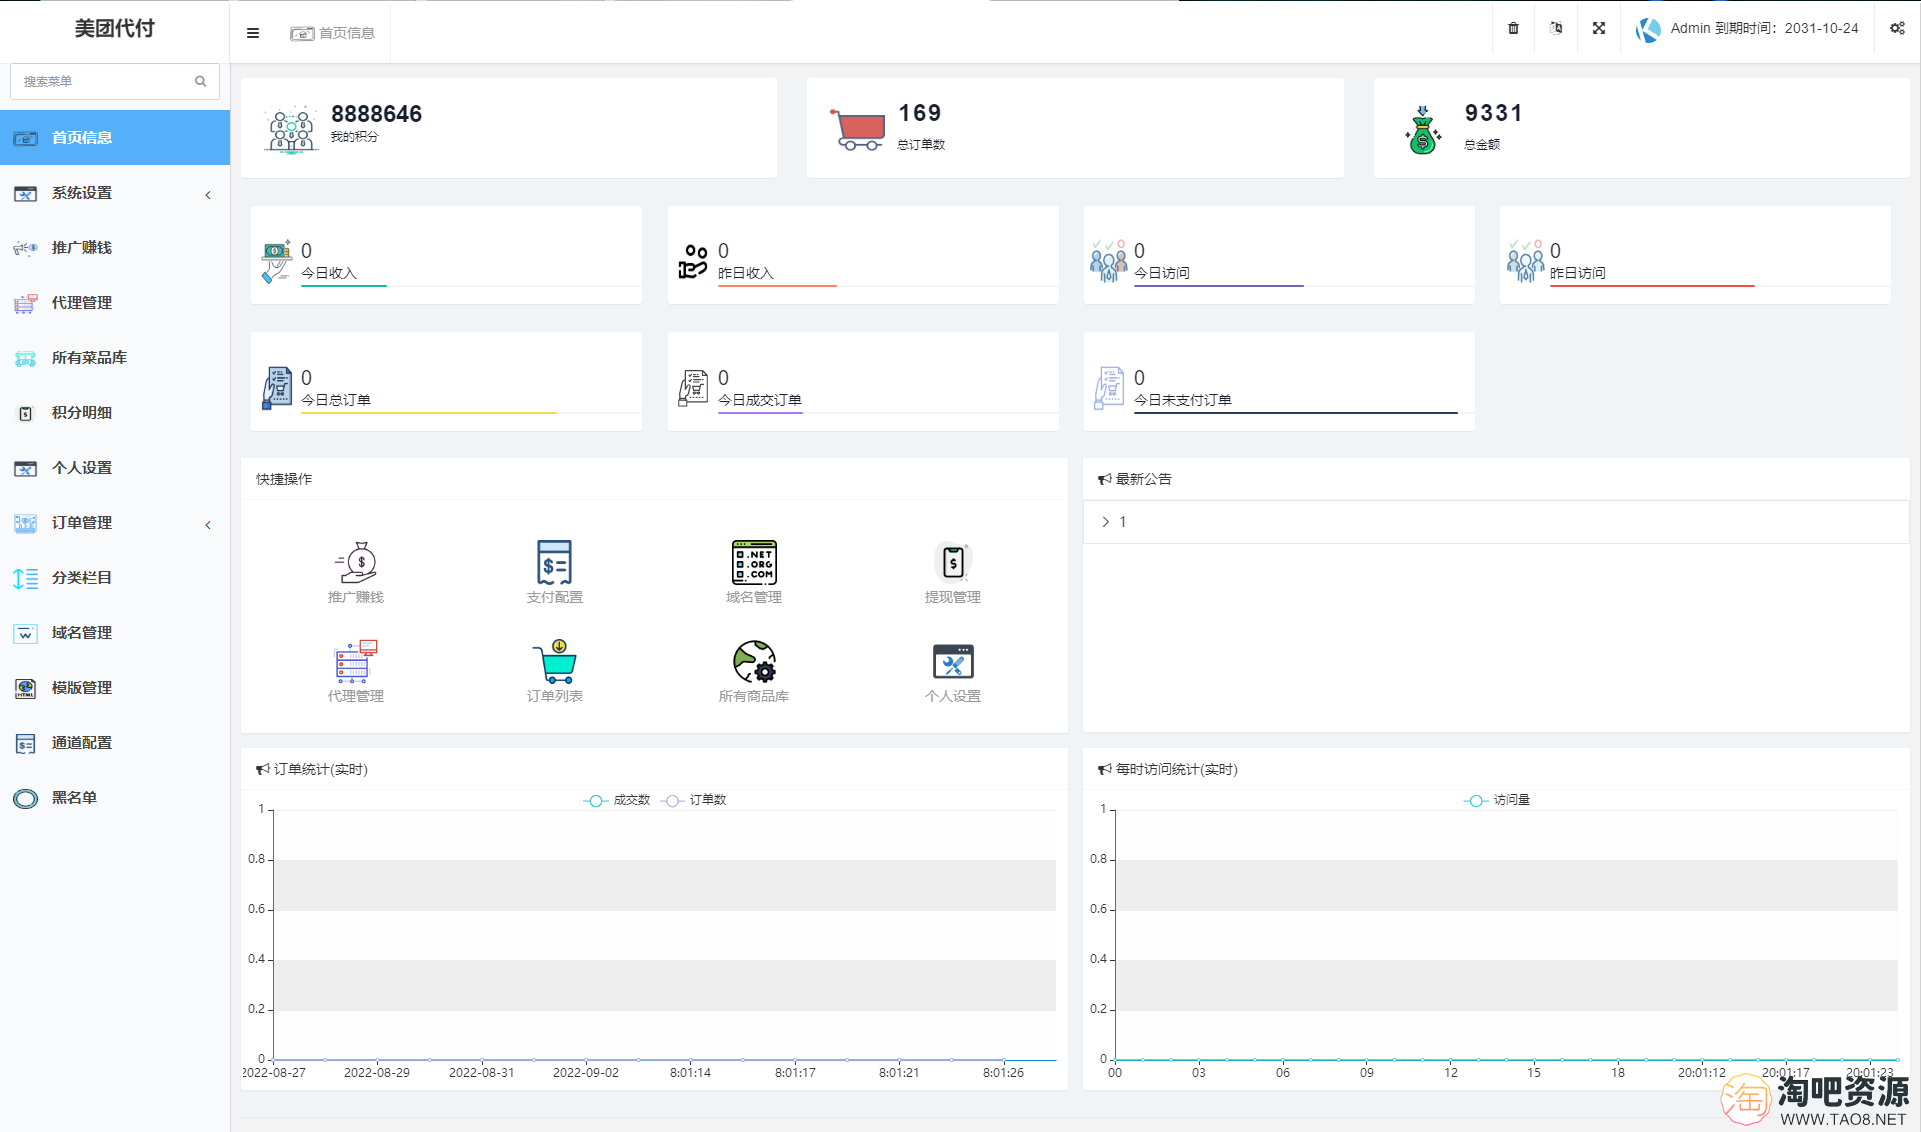Screen dimensions: 1921x1132
Task: Click the 今日成交订单 icon
Action: (693, 388)
